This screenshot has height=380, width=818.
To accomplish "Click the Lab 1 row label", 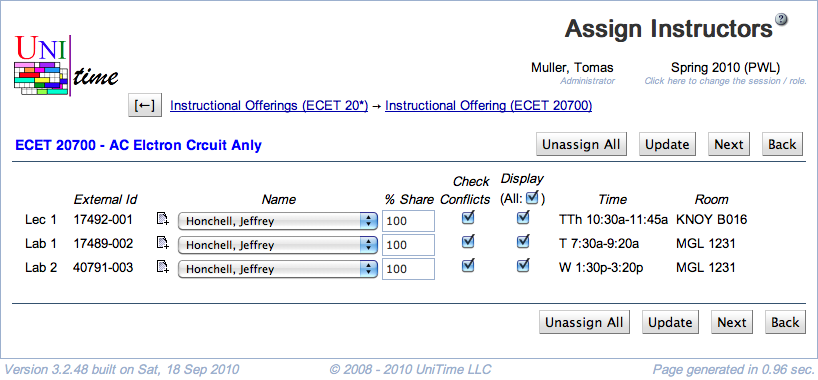I will [x=41, y=244].
